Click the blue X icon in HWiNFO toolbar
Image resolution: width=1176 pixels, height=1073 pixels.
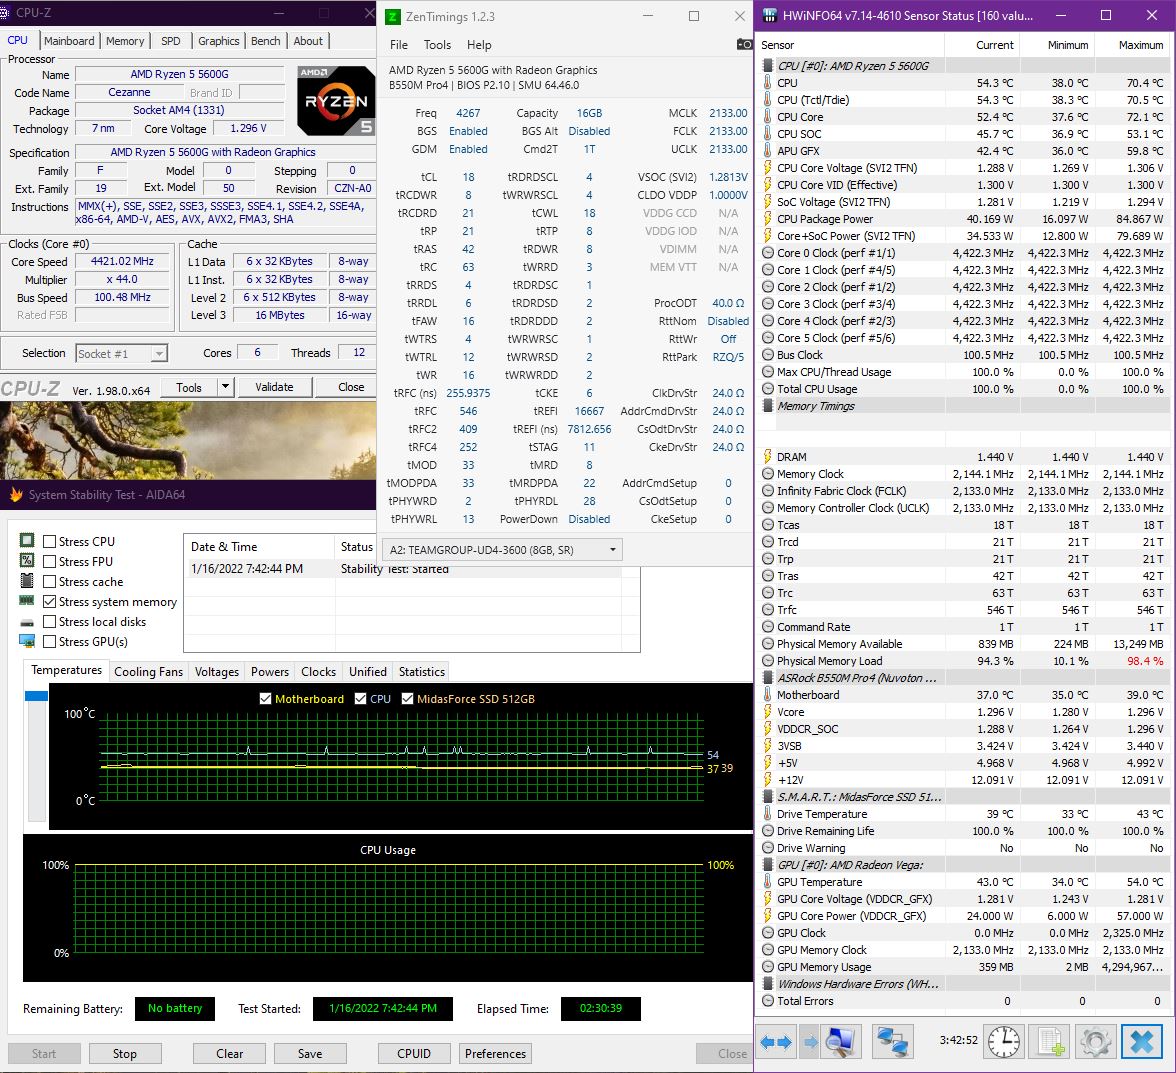[1142, 1042]
